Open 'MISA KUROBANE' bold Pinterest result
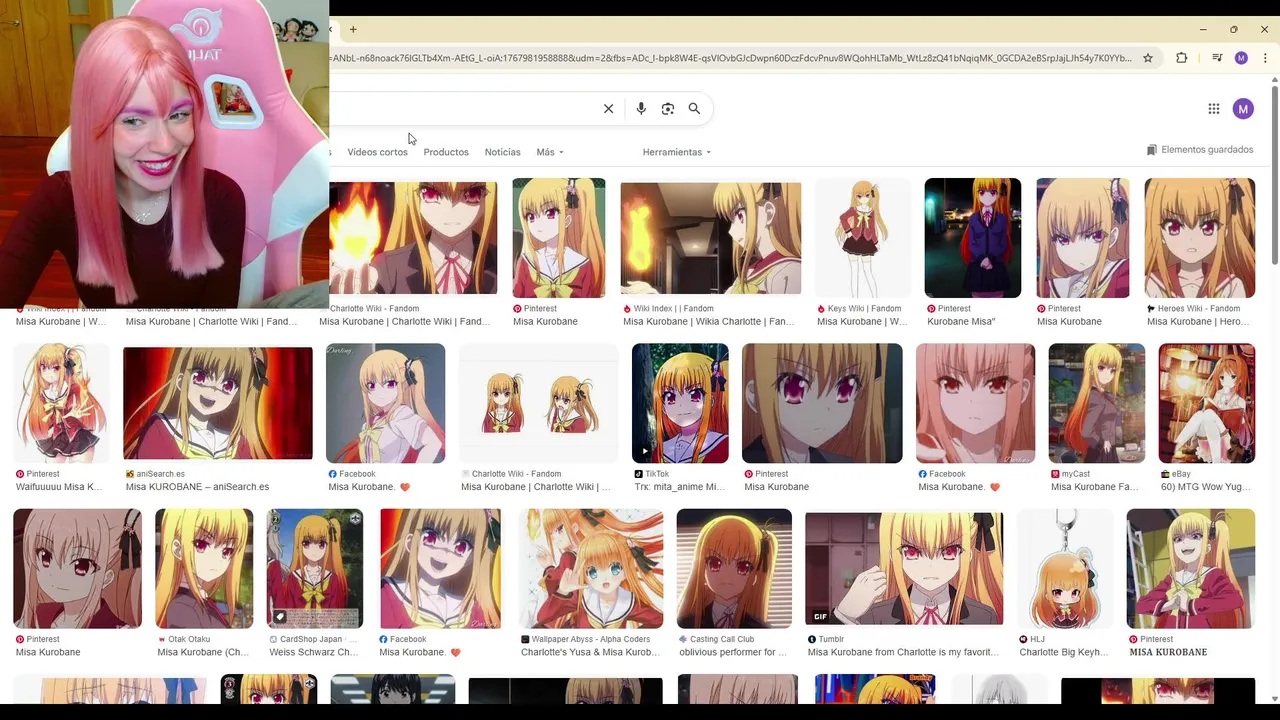This screenshot has width=1280, height=720. (x=1168, y=652)
